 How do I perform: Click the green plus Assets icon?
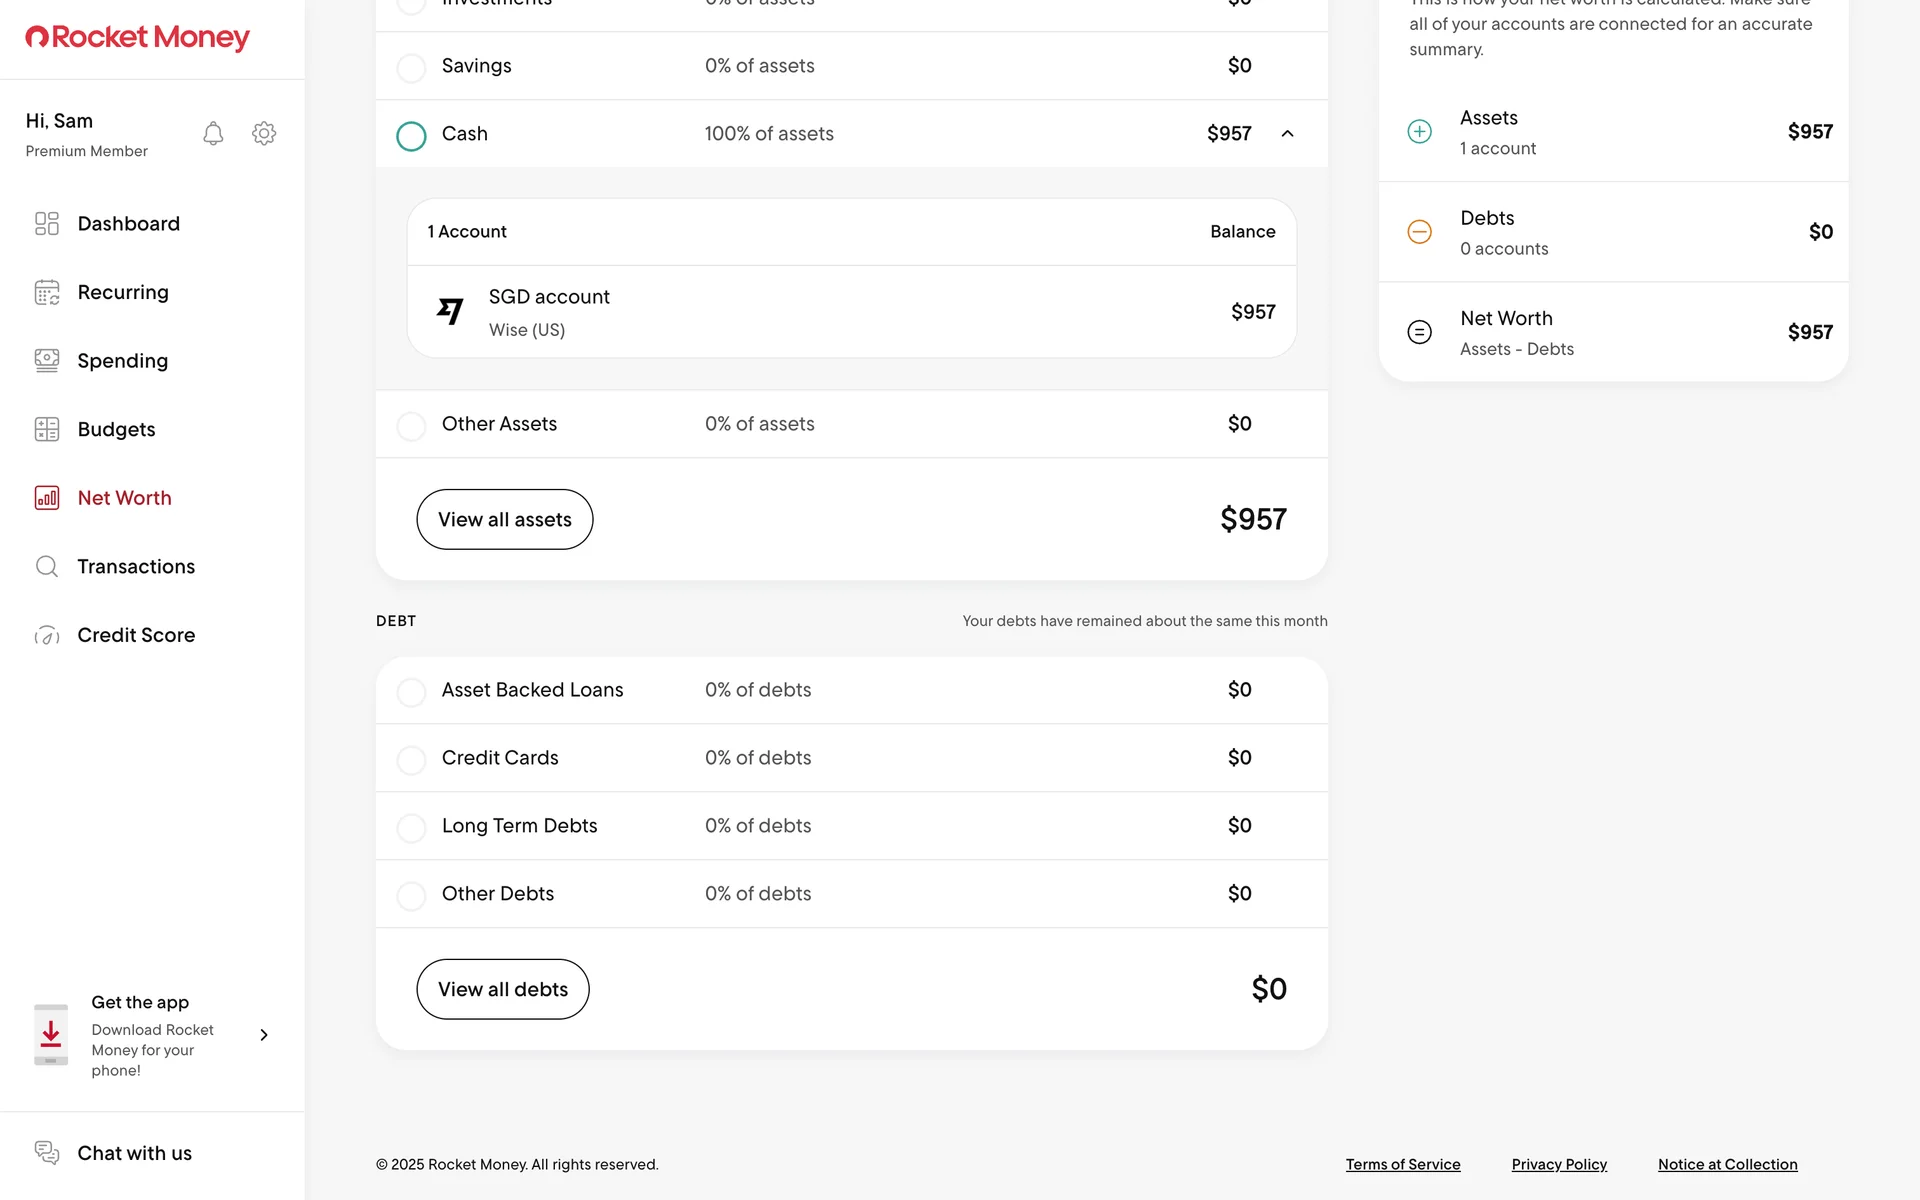click(x=1419, y=132)
